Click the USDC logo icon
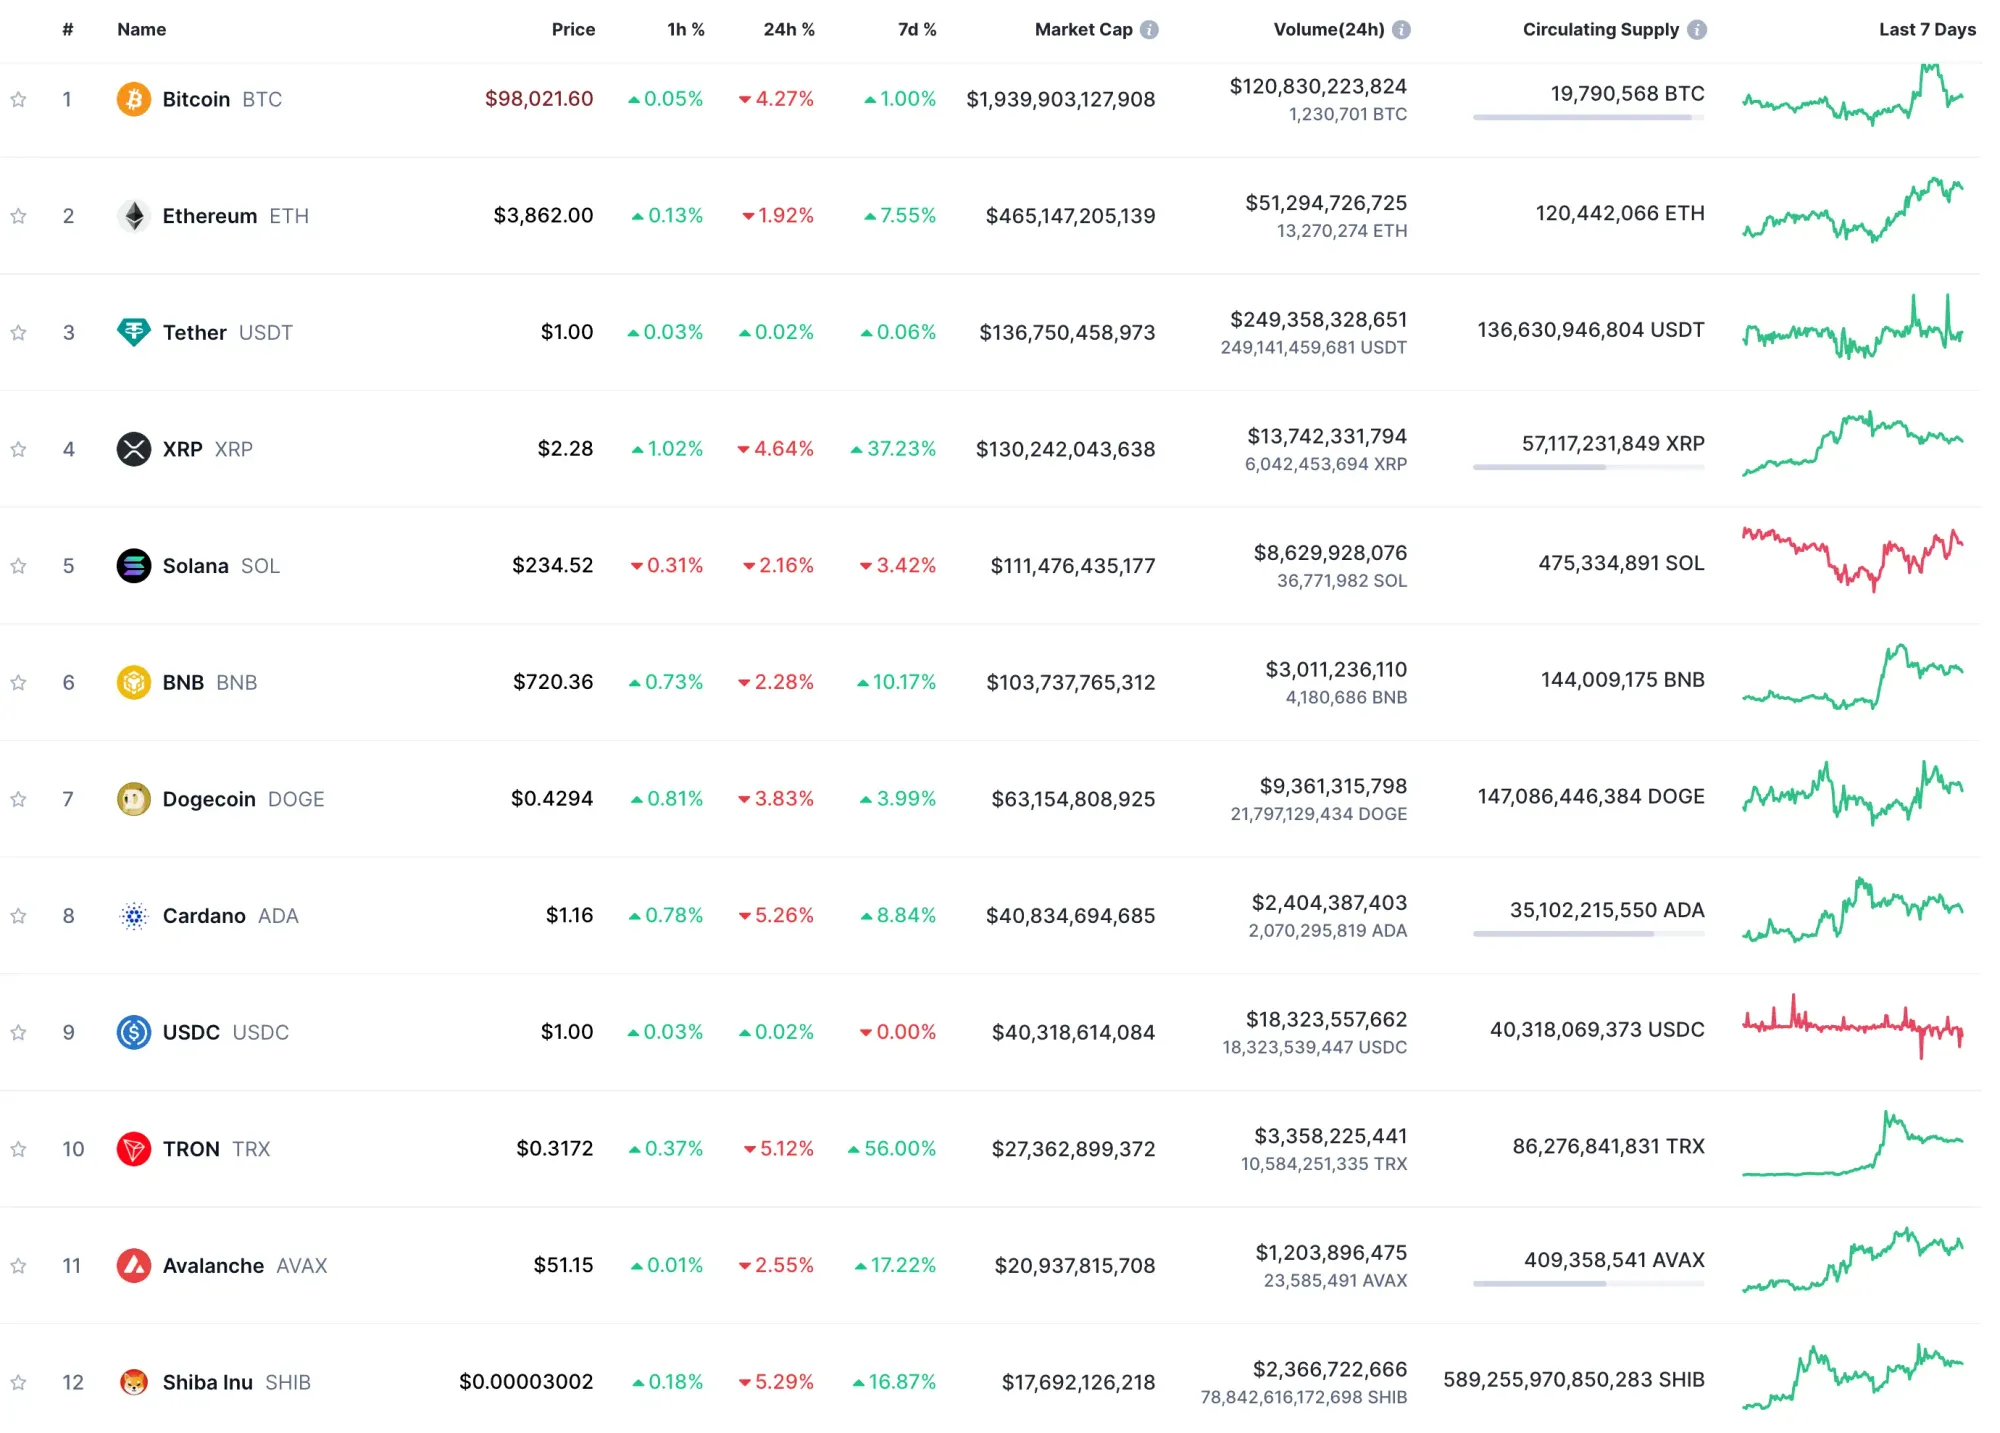 pos(133,1032)
